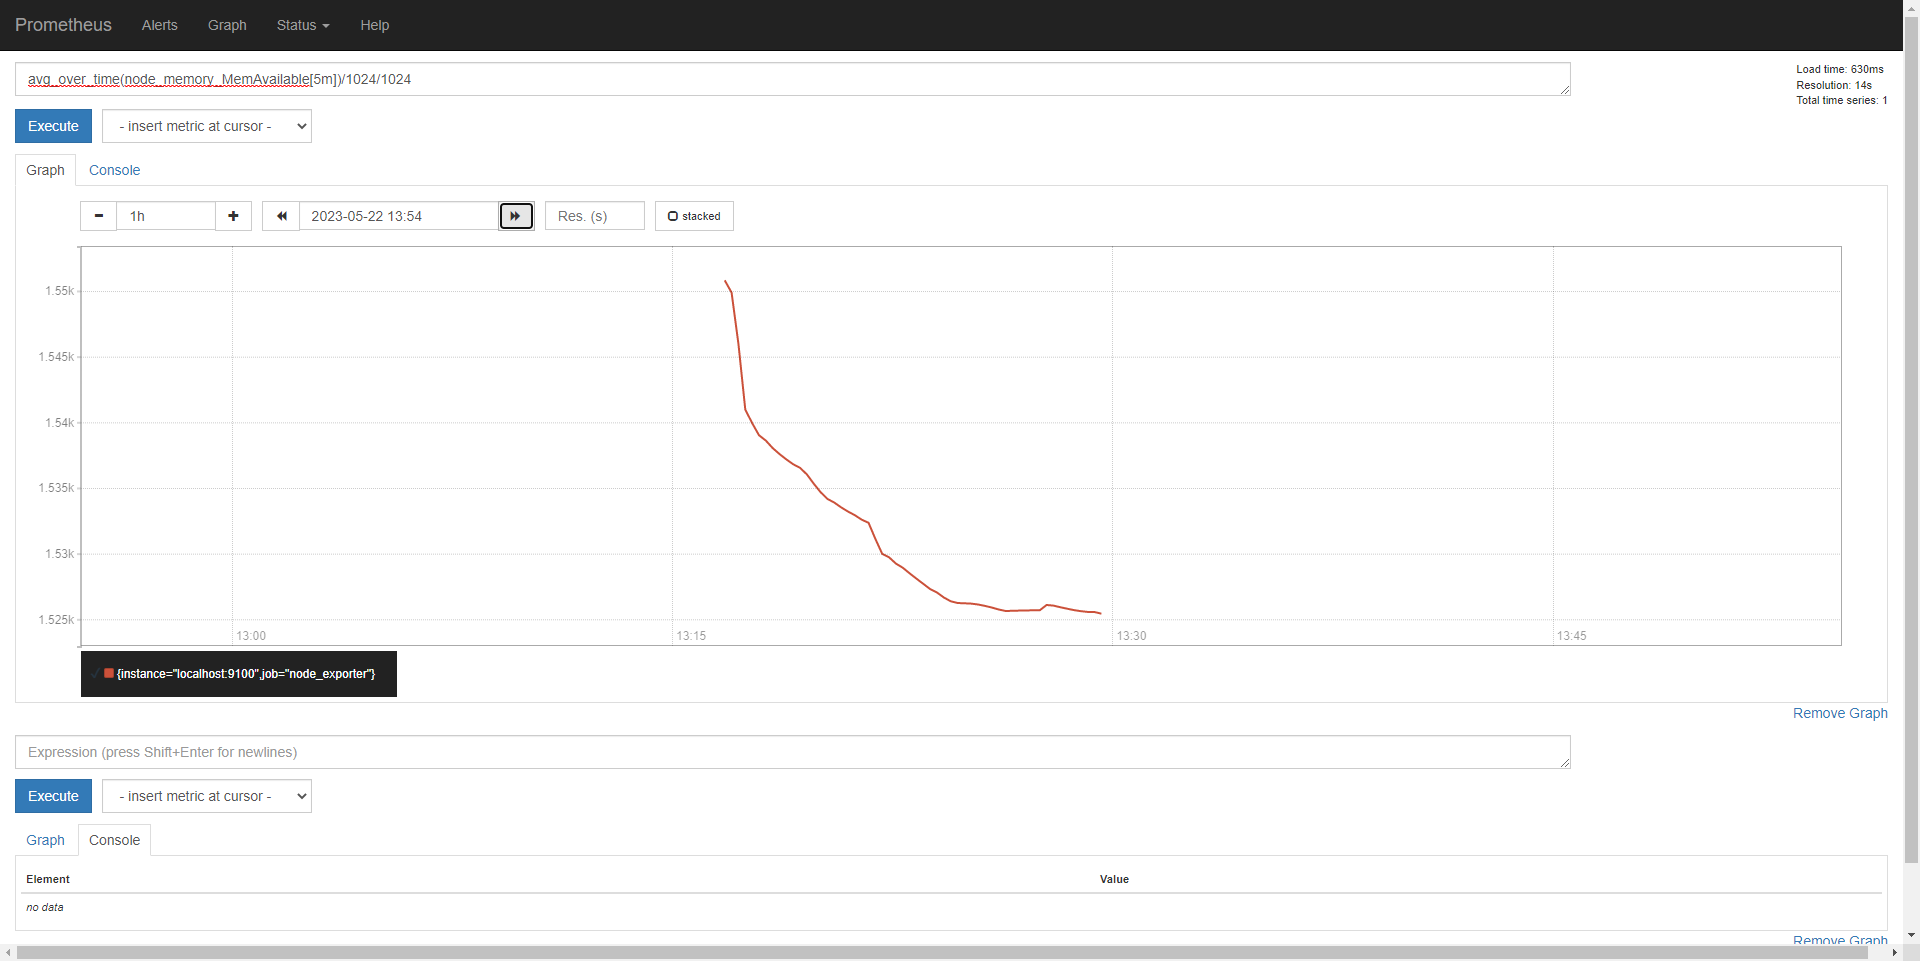Switch to Graph tab of second panel
The image size is (1920, 961).
tap(45, 840)
